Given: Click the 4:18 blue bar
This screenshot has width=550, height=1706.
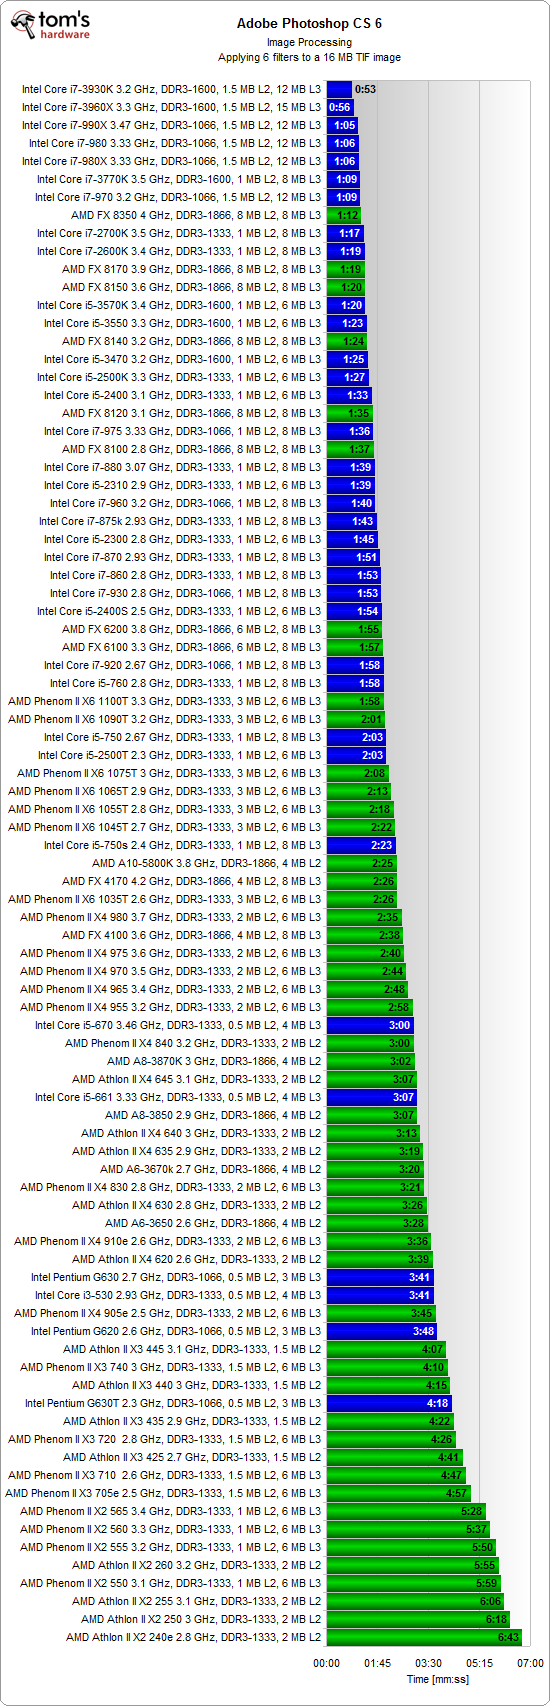Looking at the screenshot, I should 389,1403.
